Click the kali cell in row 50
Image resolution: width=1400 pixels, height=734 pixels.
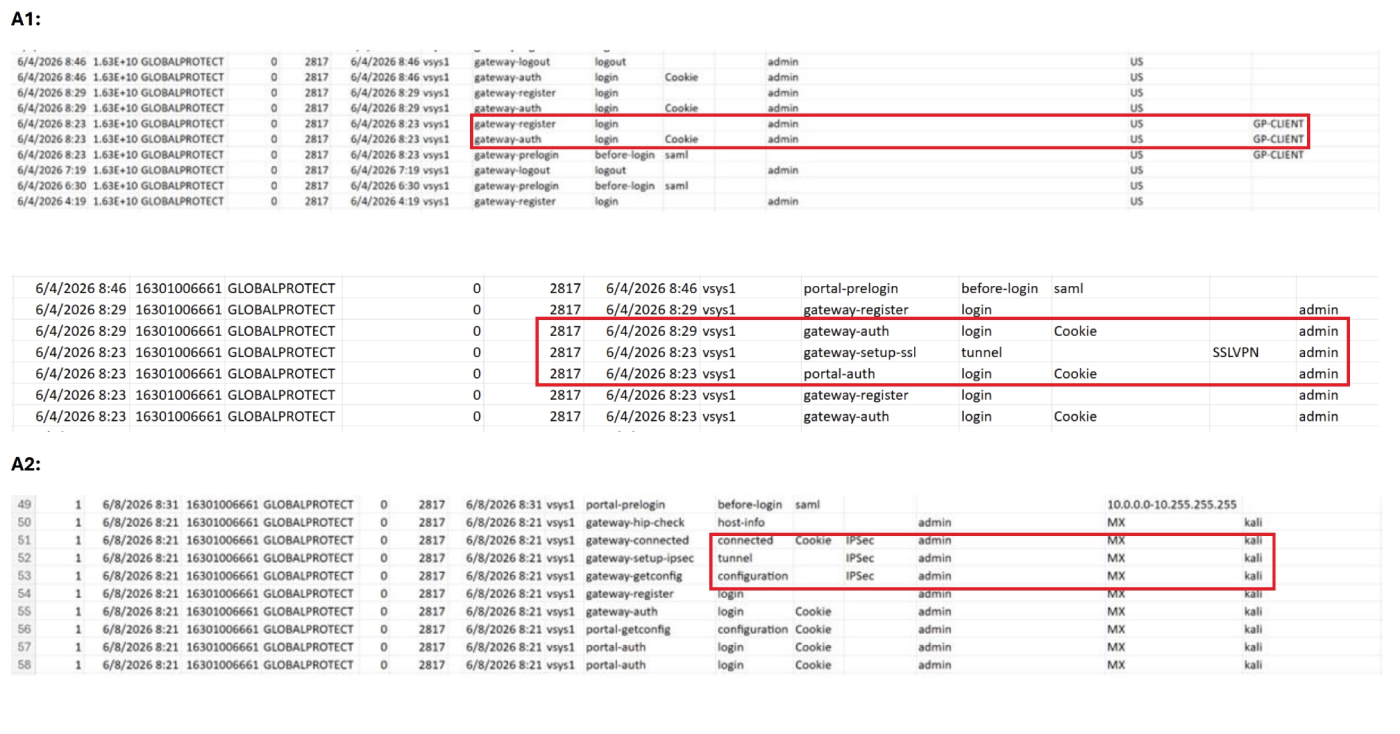(1253, 522)
